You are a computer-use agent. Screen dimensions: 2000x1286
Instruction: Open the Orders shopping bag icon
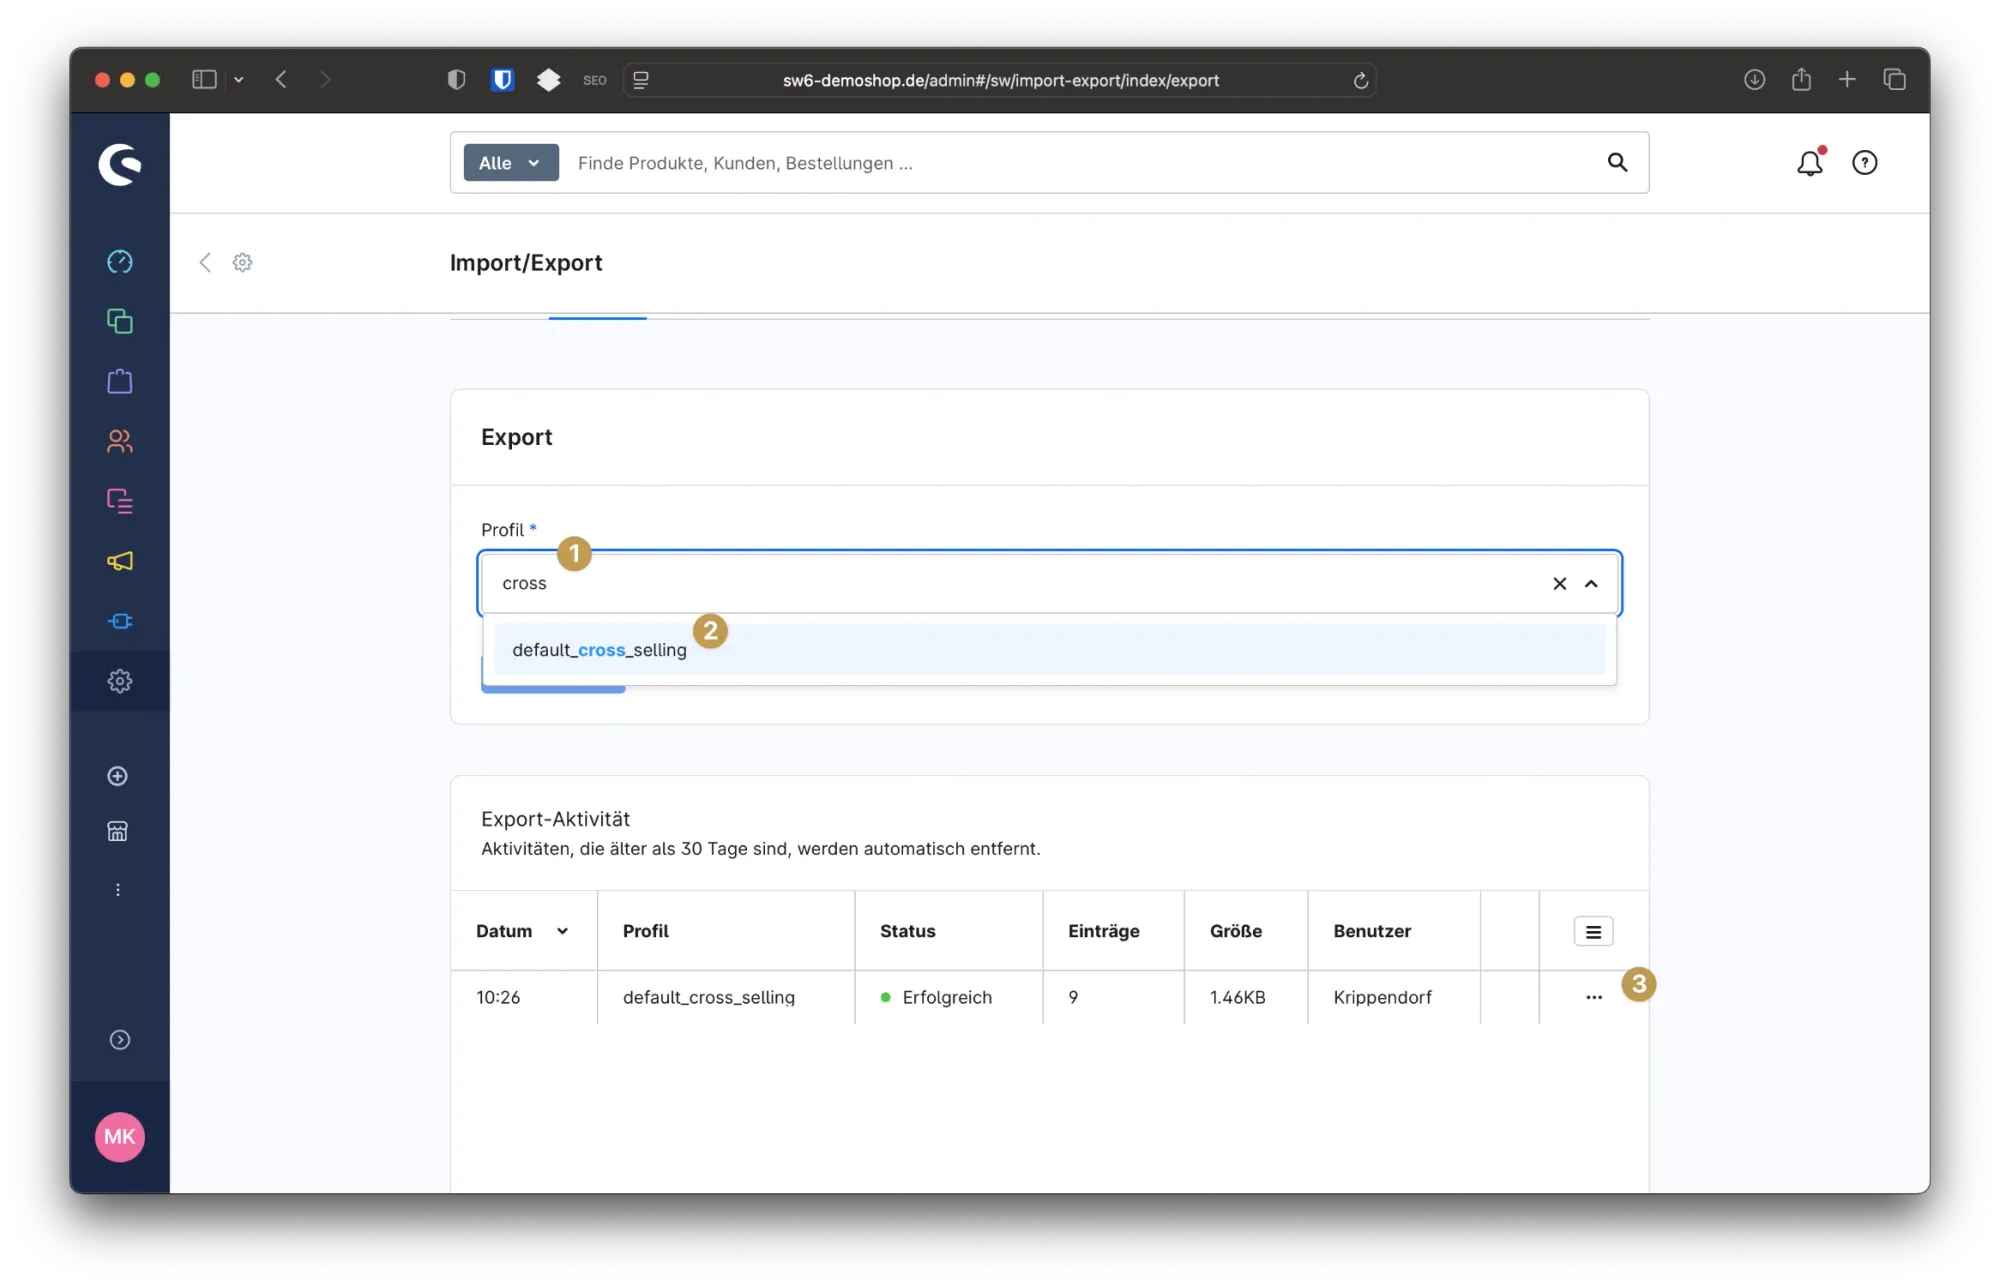tap(120, 381)
